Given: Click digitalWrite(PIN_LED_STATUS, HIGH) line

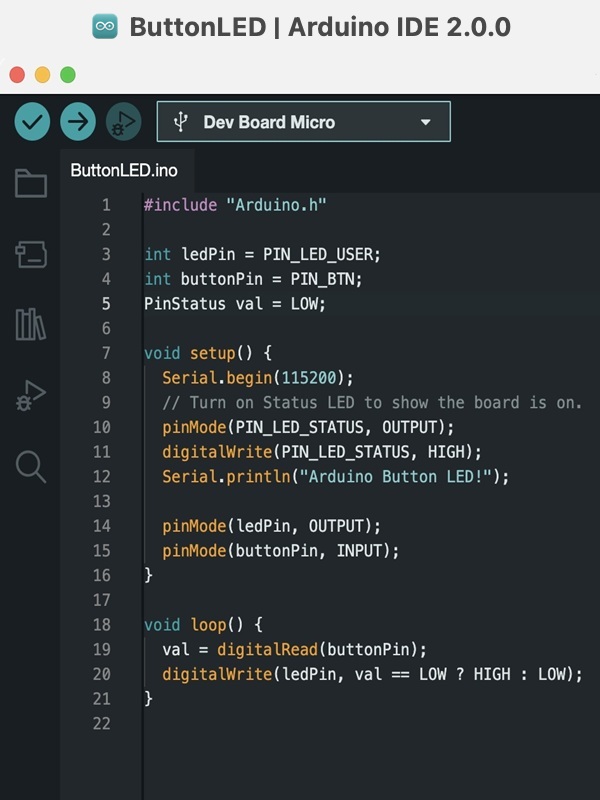Looking at the screenshot, I should 322,452.
